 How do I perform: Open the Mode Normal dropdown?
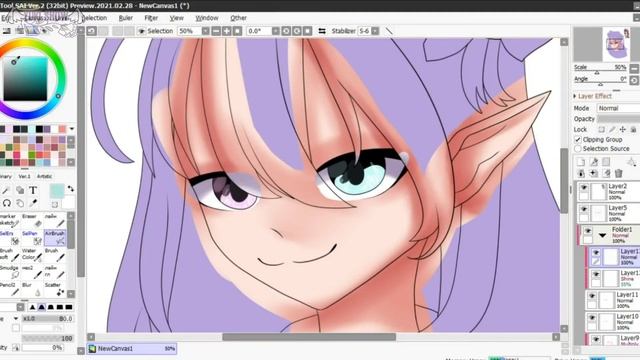(x=618, y=108)
